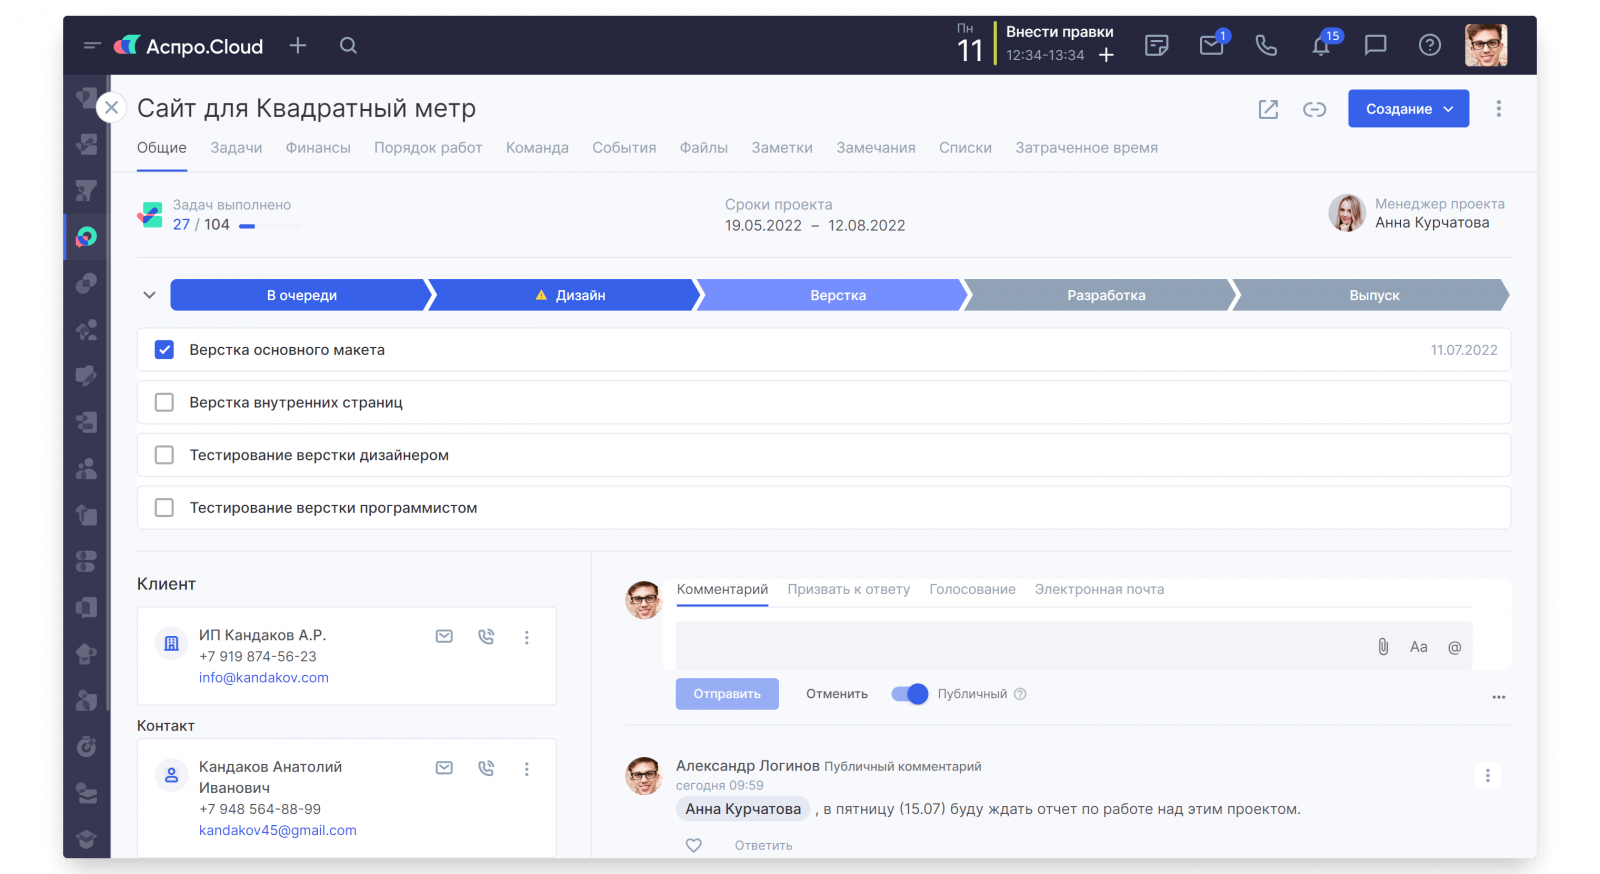
Task: Open the horizontal dots menu below the comment box
Action: 1498,697
